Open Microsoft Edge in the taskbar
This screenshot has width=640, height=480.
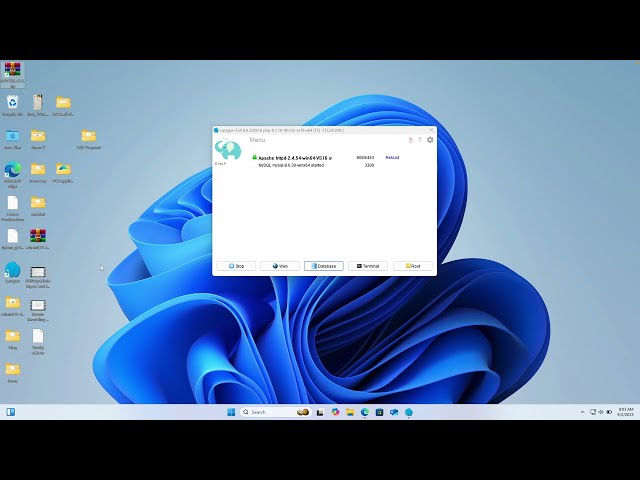pos(365,412)
